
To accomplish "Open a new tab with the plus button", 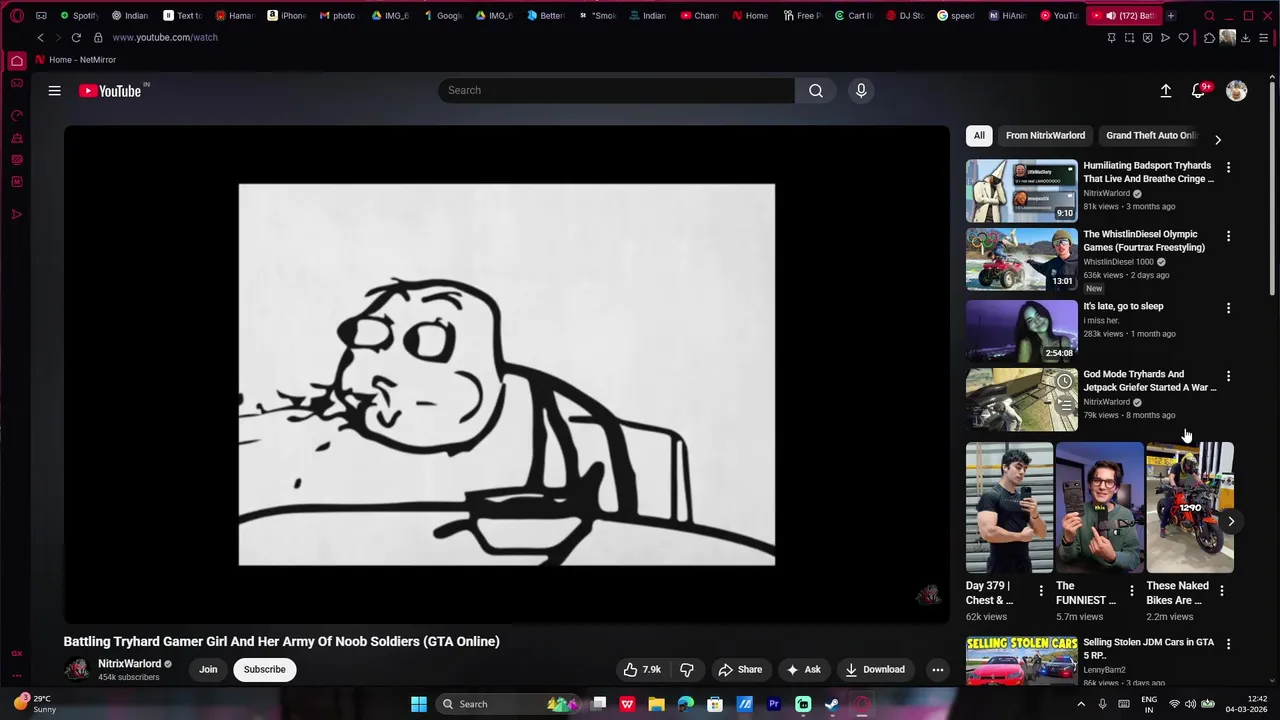I will (x=1171, y=16).
